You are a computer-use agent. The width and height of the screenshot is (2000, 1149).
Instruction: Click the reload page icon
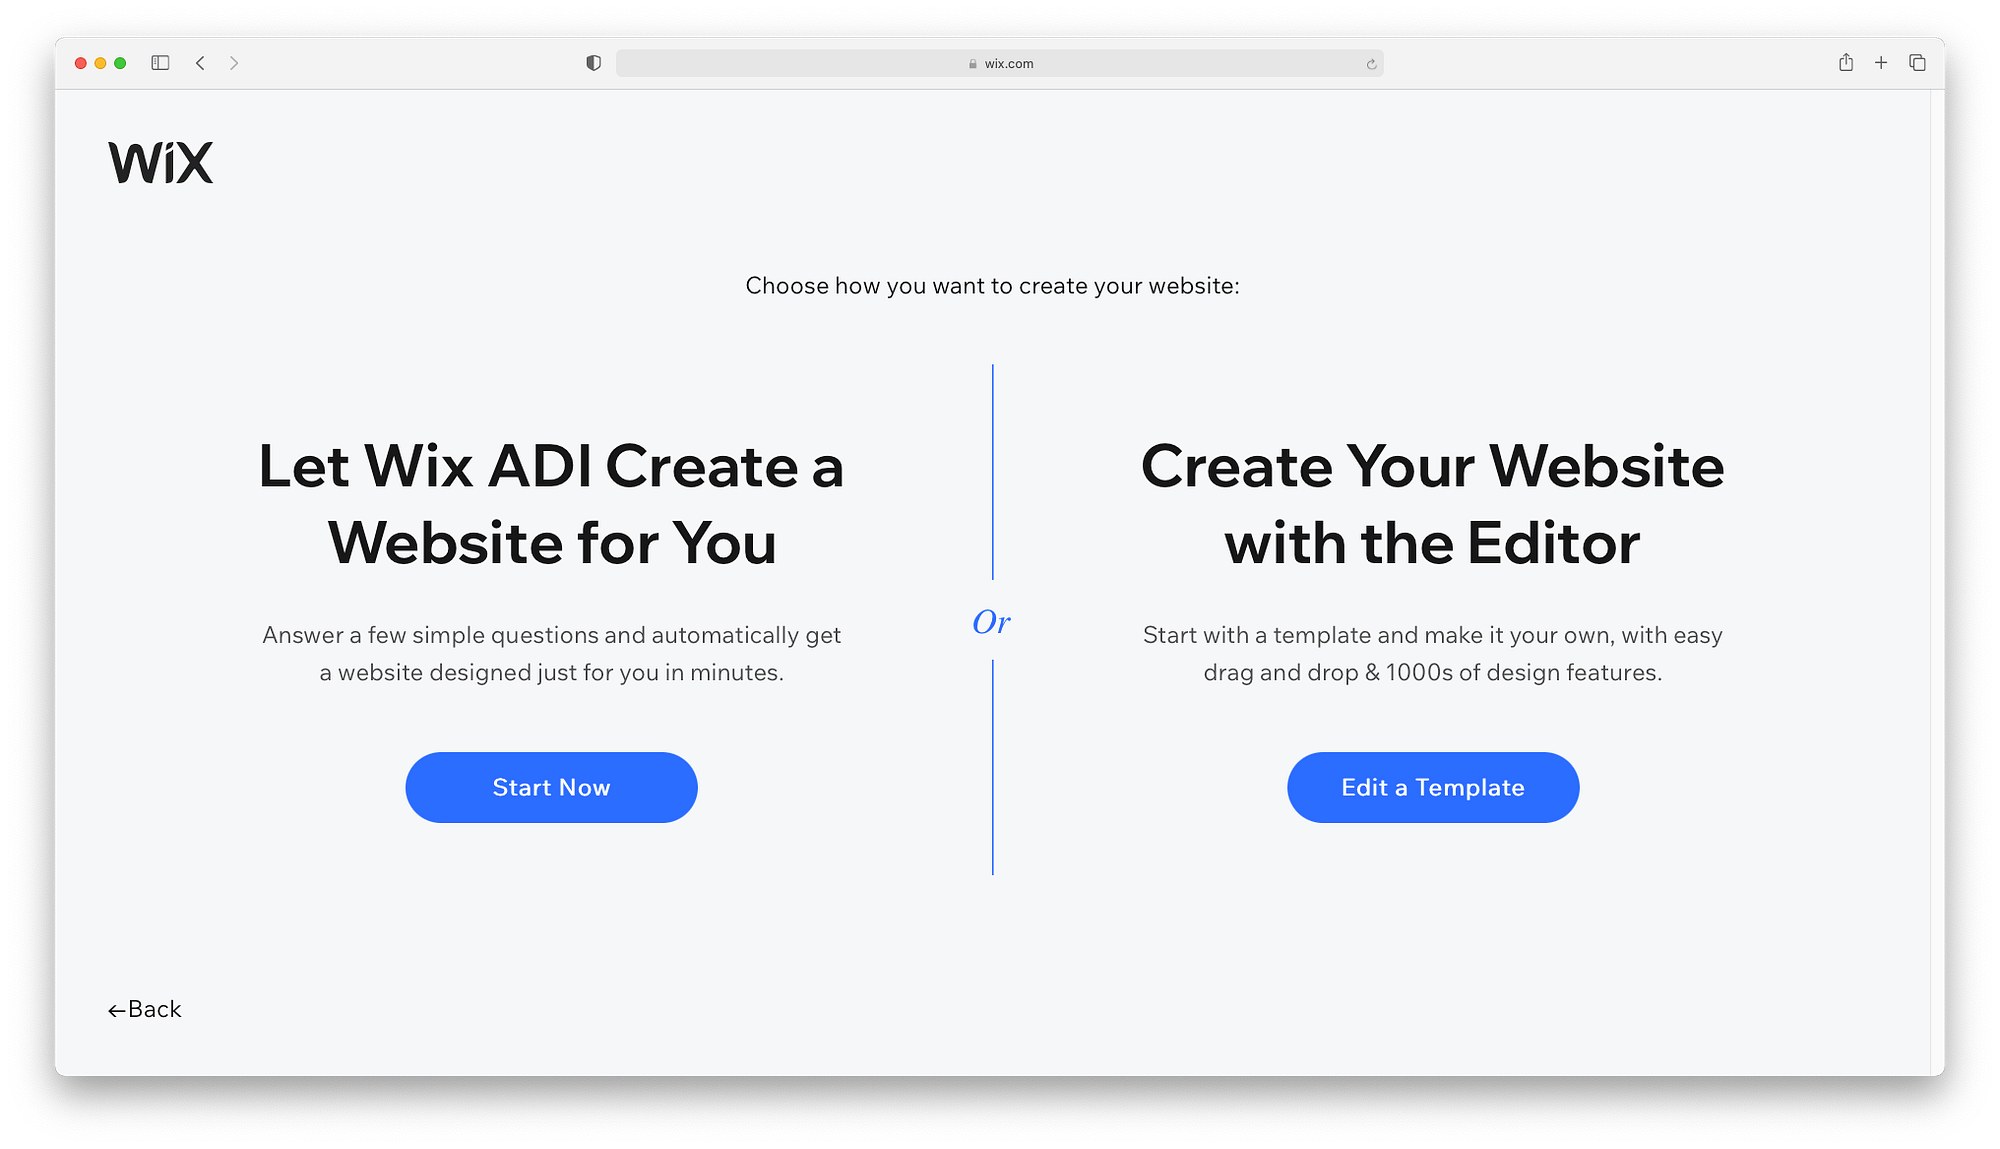1371,65
